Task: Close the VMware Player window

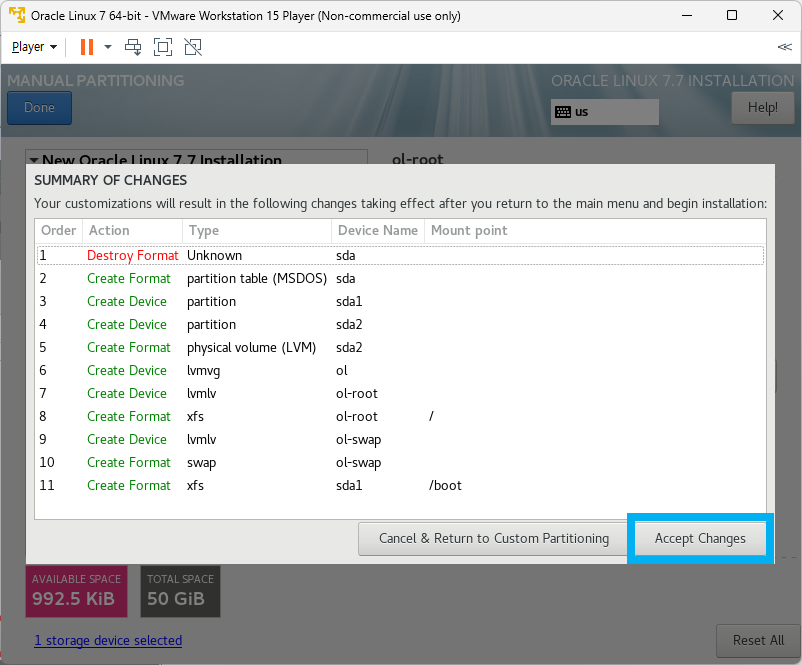Action: pos(777,15)
